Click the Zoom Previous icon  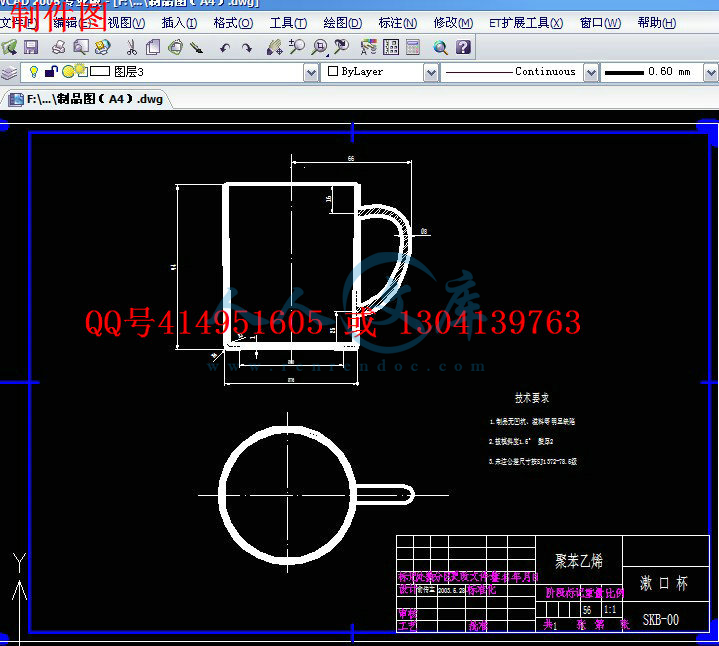342,47
